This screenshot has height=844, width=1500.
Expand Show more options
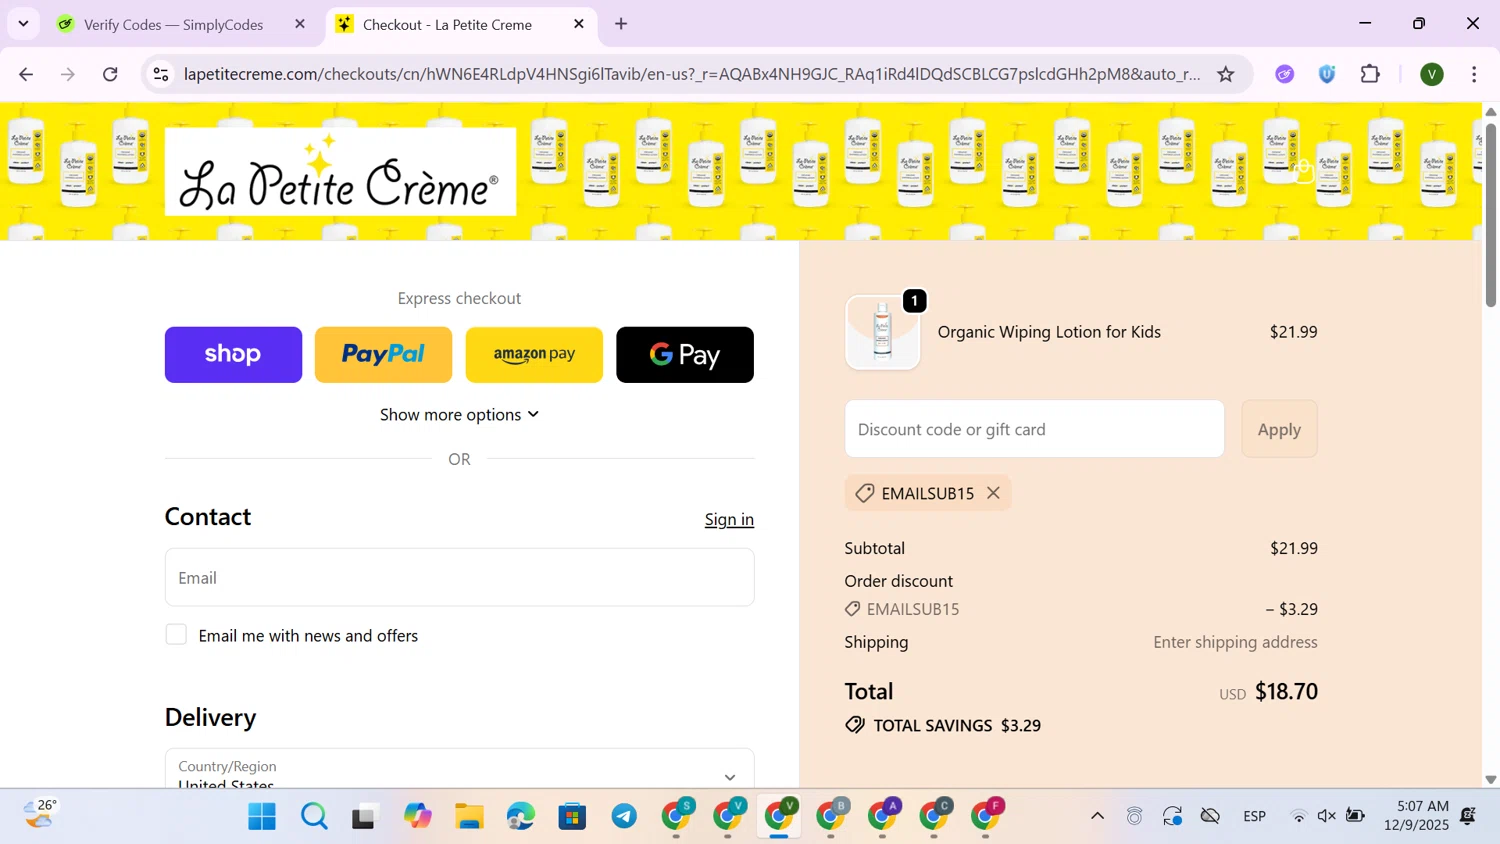point(459,414)
